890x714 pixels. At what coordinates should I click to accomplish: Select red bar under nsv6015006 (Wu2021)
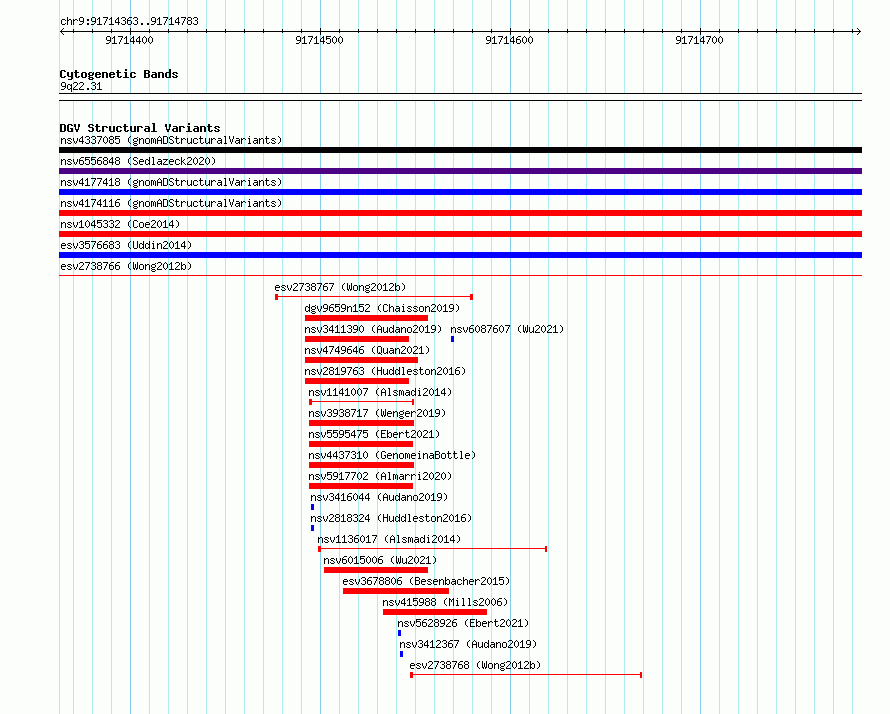[376, 570]
